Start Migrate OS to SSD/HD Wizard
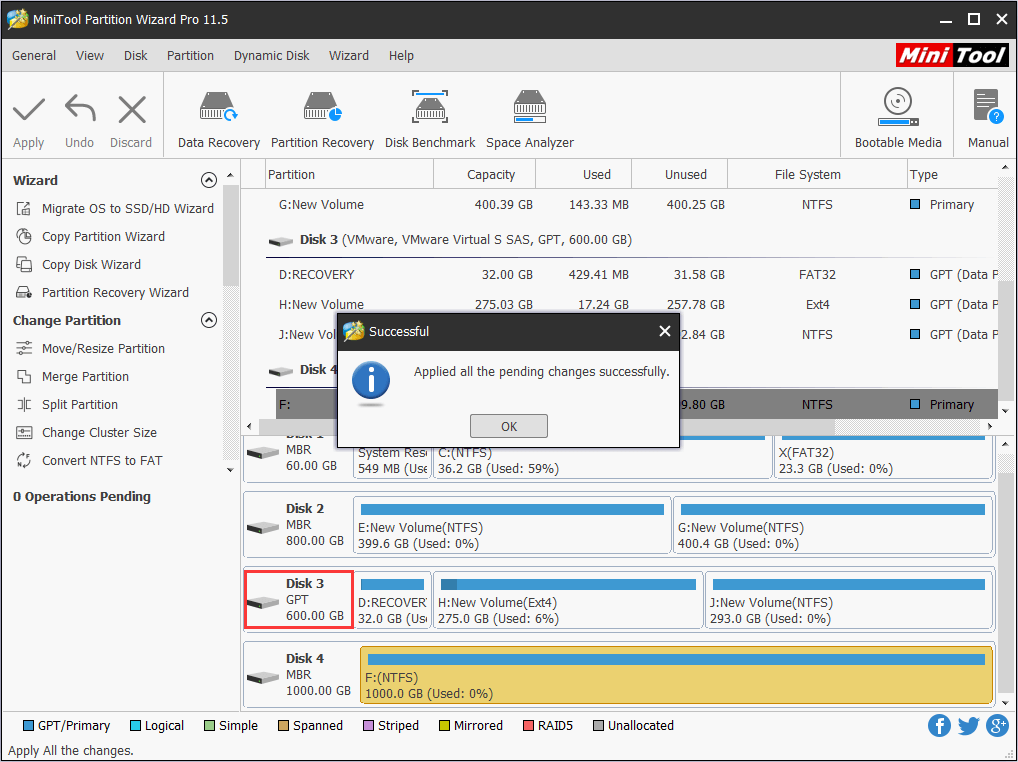1018x762 pixels. [128, 208]
